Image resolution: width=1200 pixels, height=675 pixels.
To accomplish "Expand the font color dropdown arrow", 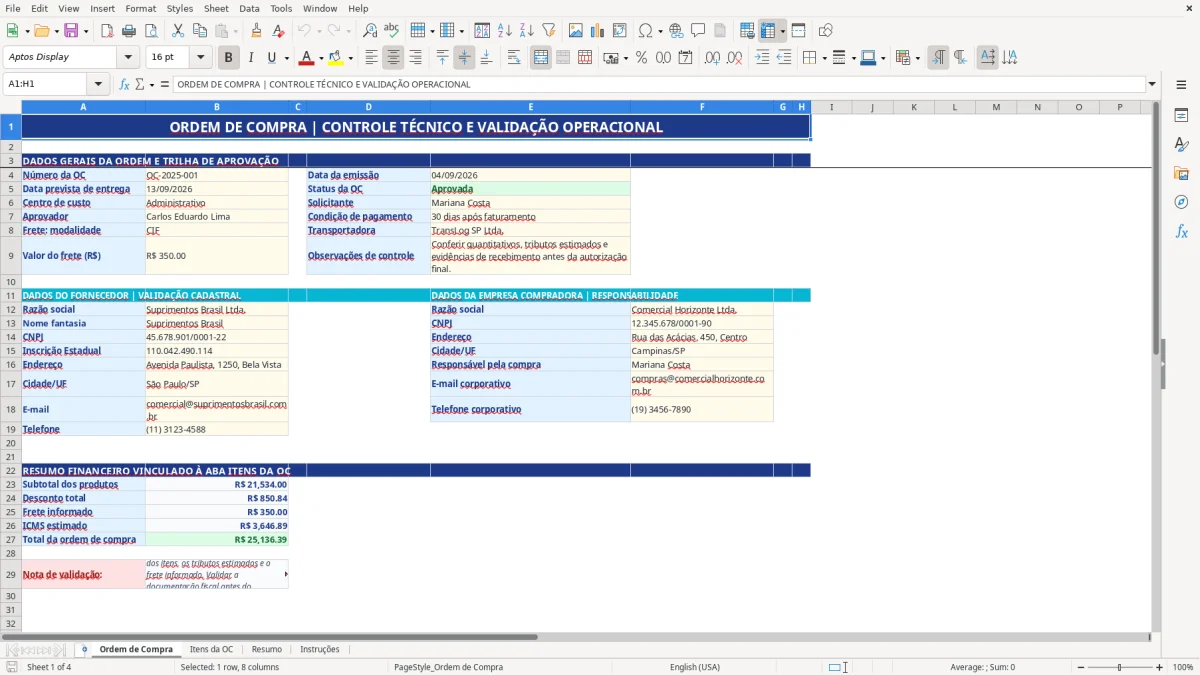I will pyautogui.click(x=320, y=58).
